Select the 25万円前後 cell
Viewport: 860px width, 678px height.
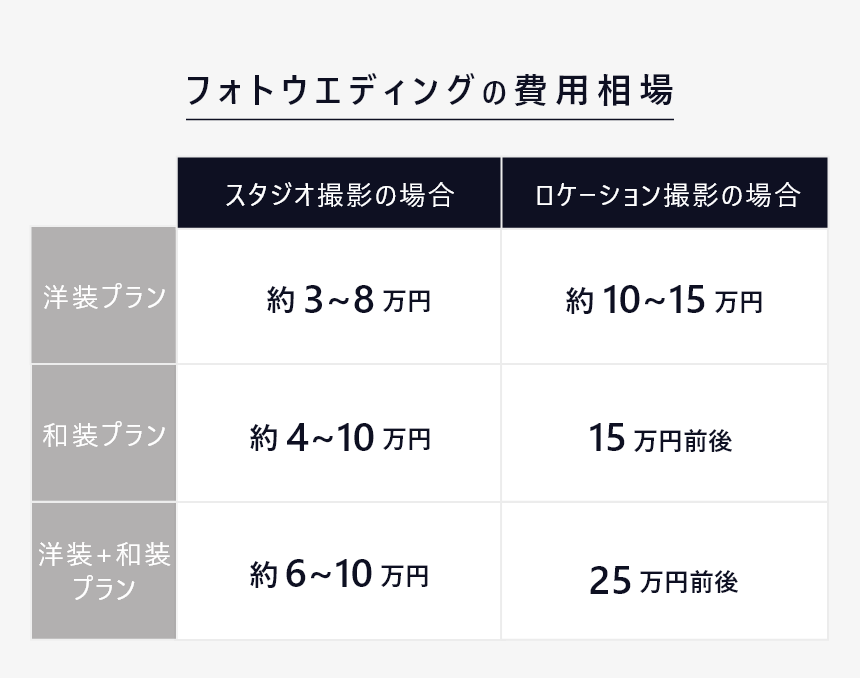click(x=665, y=571)
